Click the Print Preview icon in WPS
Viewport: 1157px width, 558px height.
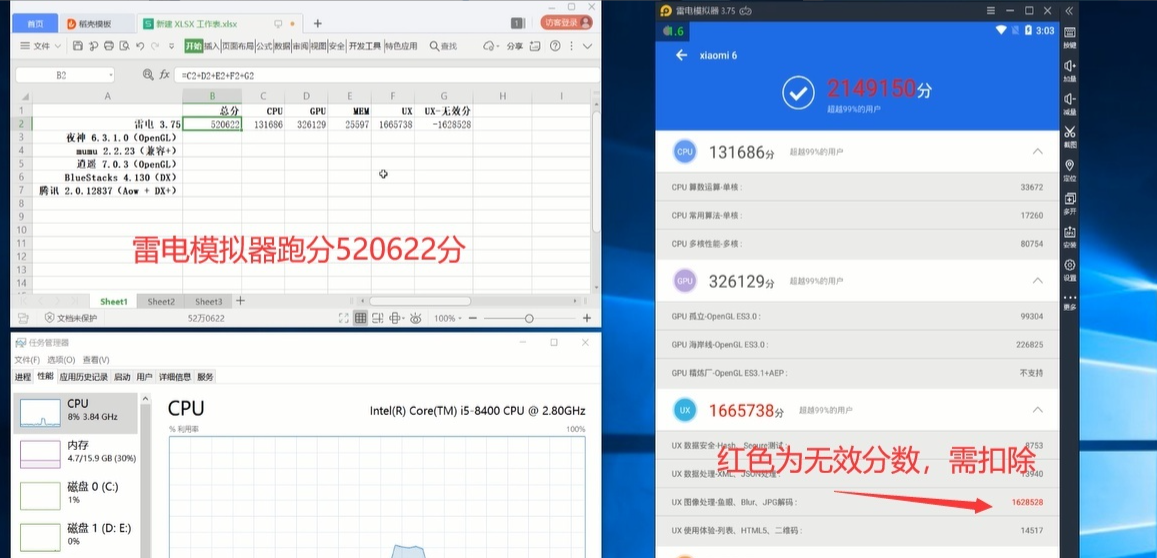click(x=124, y=46)
